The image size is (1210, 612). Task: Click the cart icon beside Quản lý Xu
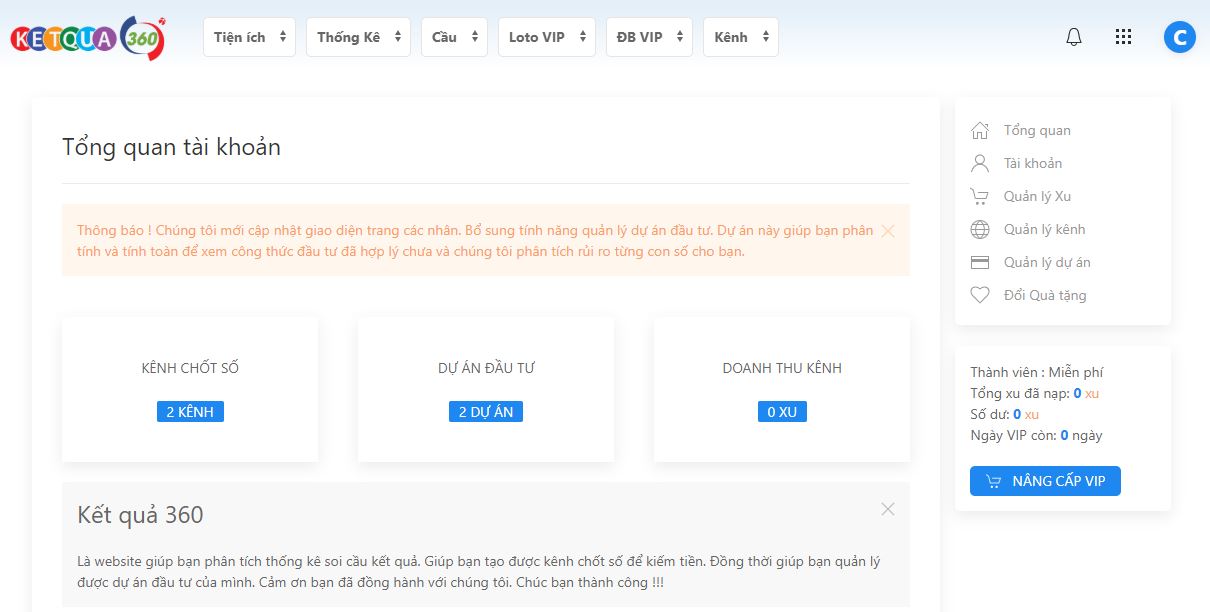tap(980, 197)
